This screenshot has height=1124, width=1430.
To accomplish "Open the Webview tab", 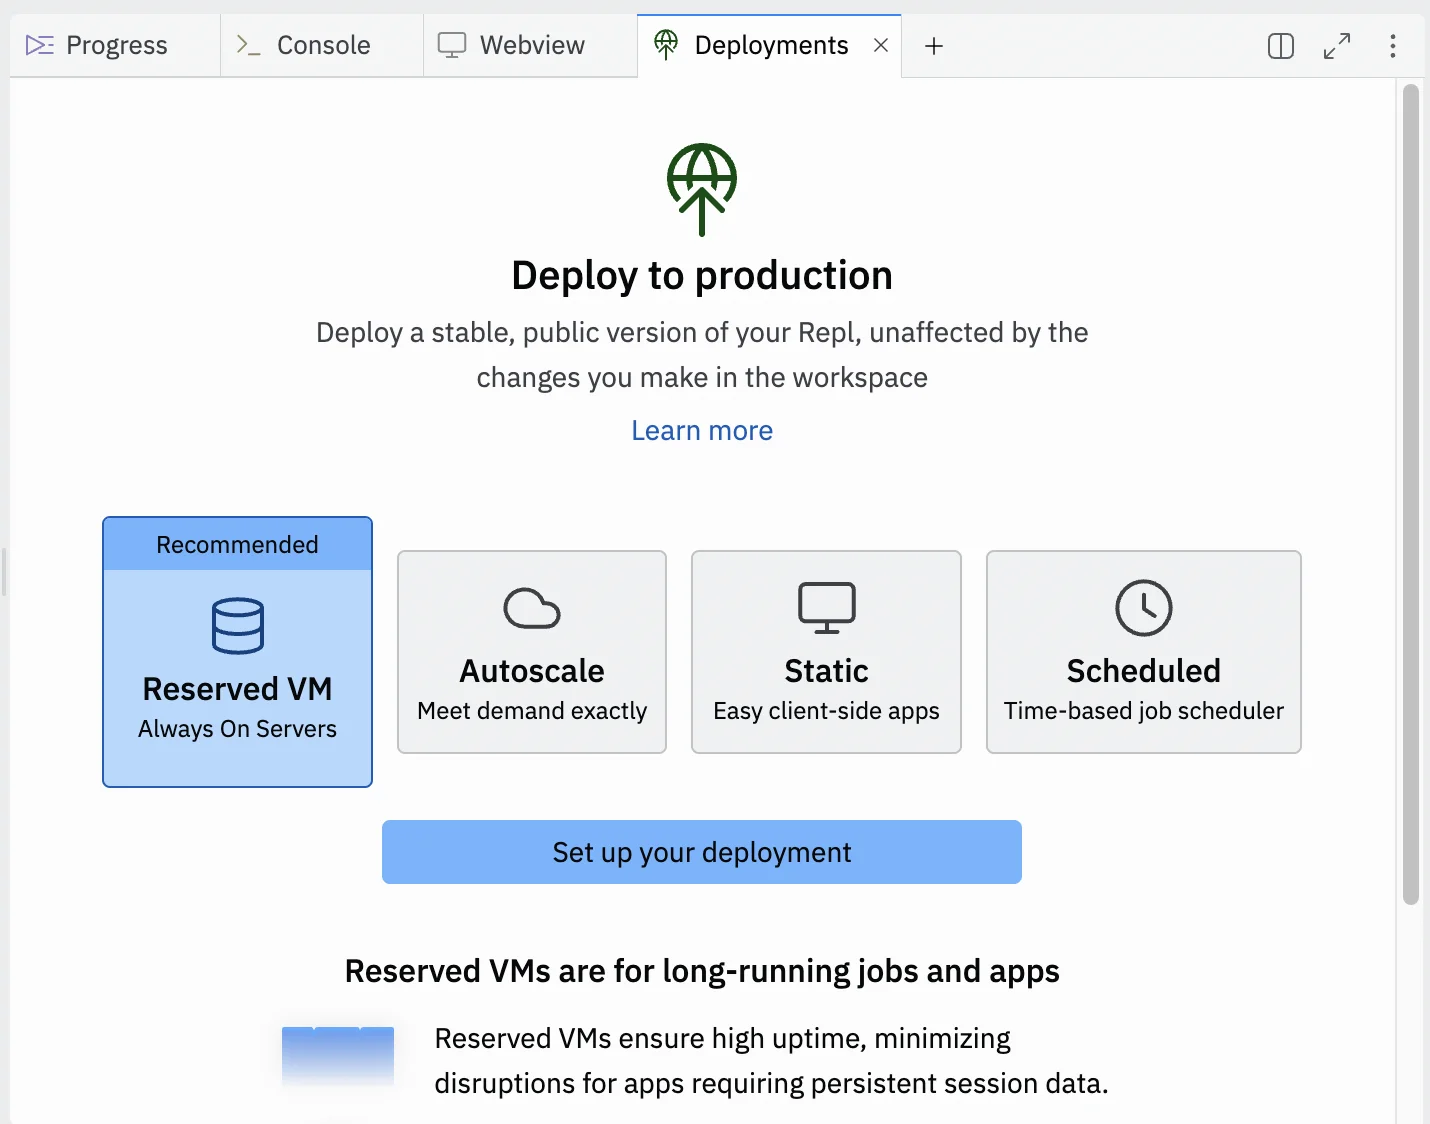I will (530, 46).
